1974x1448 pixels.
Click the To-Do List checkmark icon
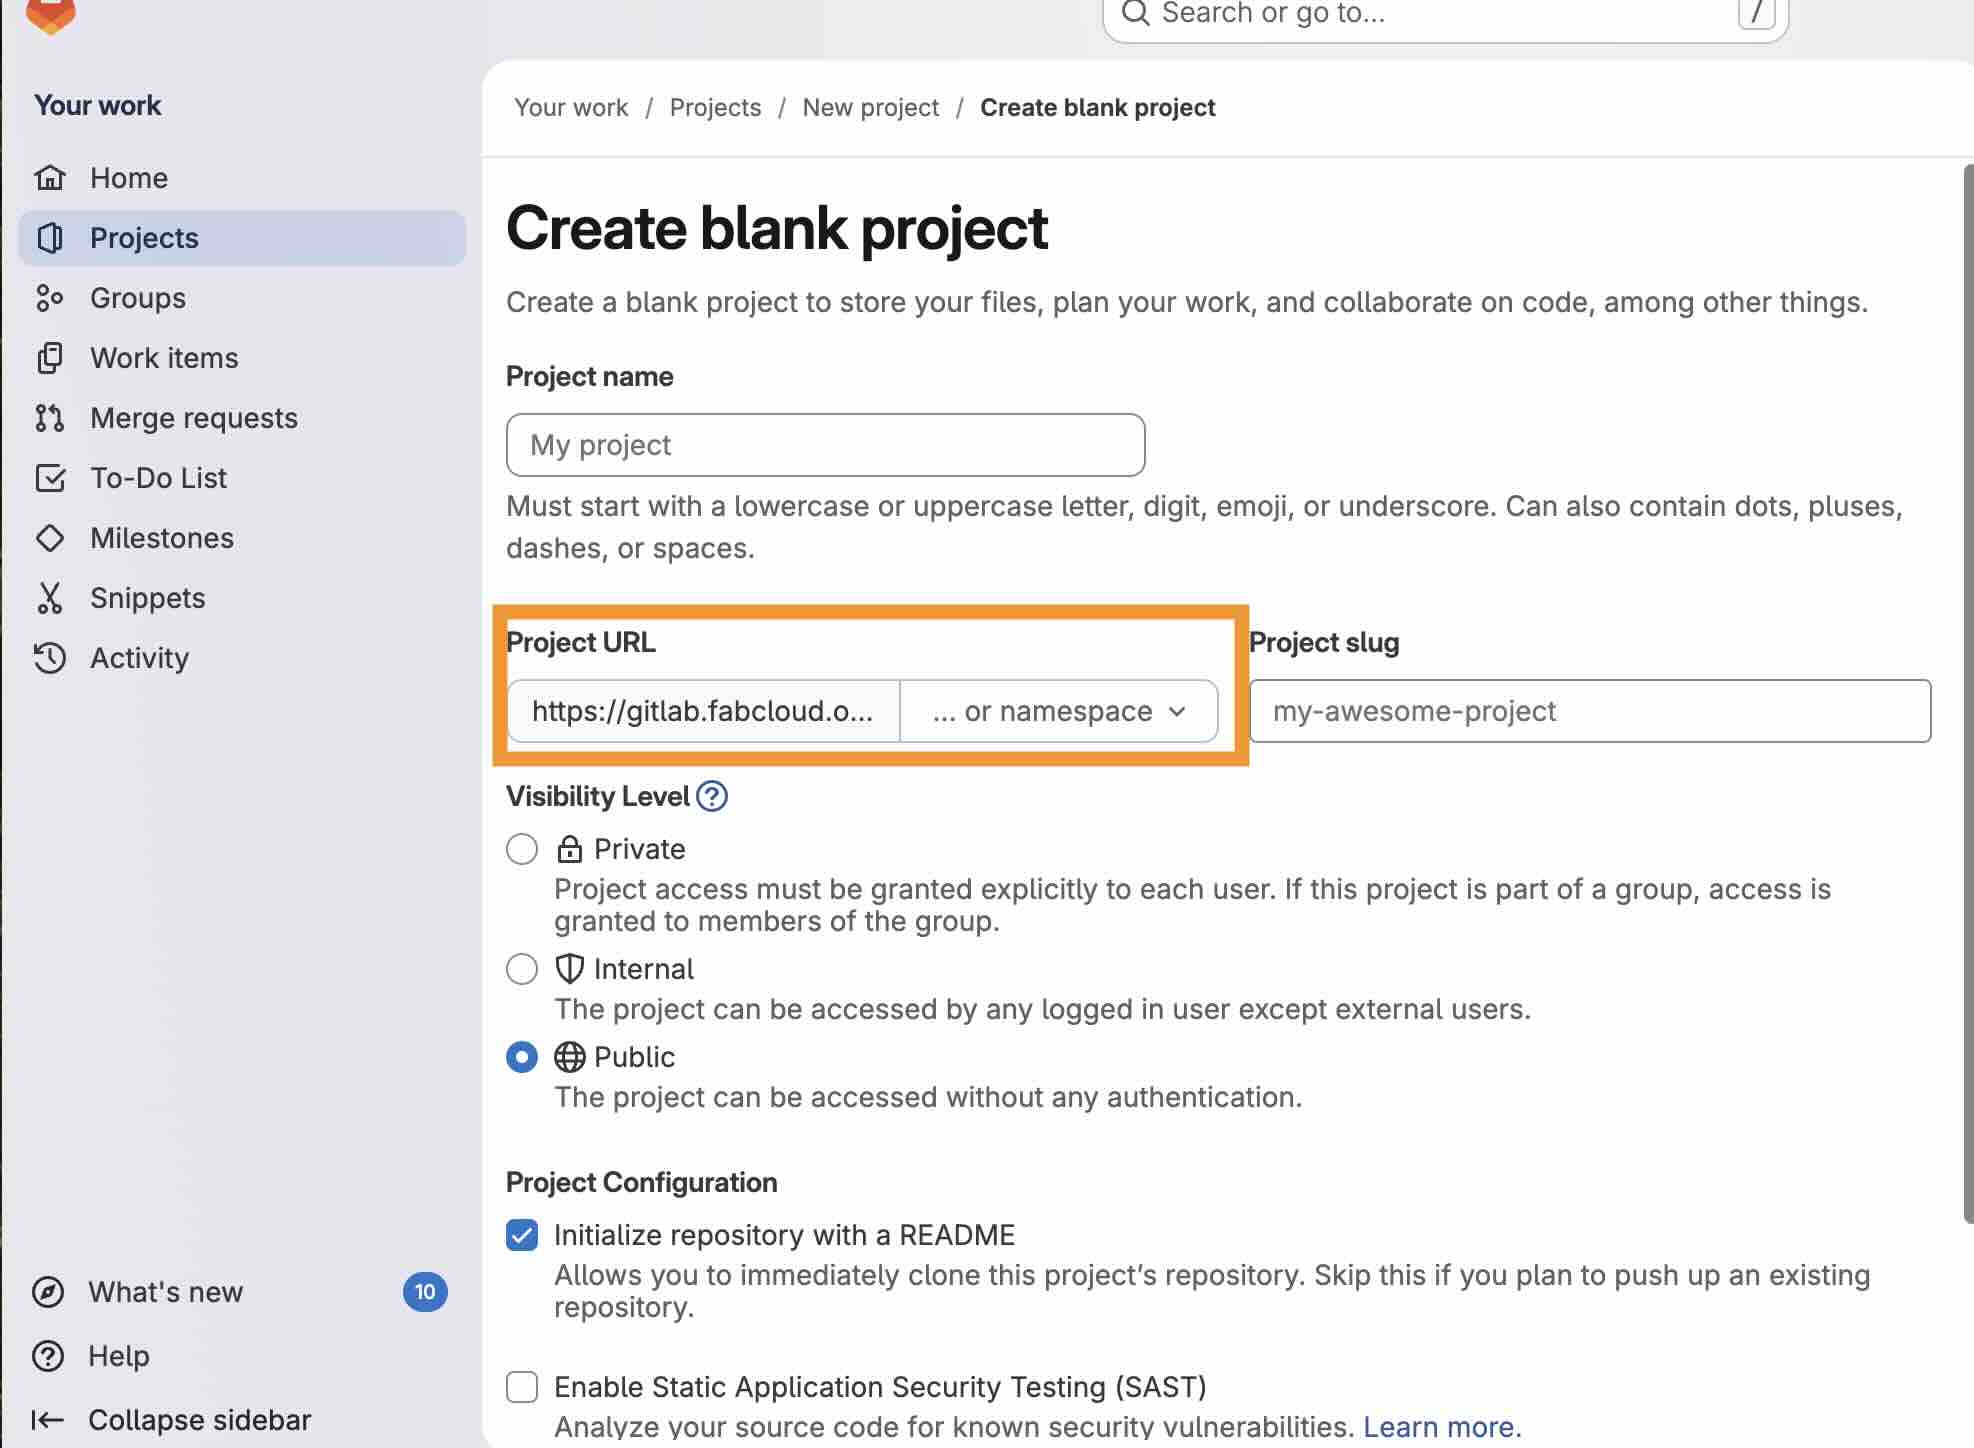50,478
